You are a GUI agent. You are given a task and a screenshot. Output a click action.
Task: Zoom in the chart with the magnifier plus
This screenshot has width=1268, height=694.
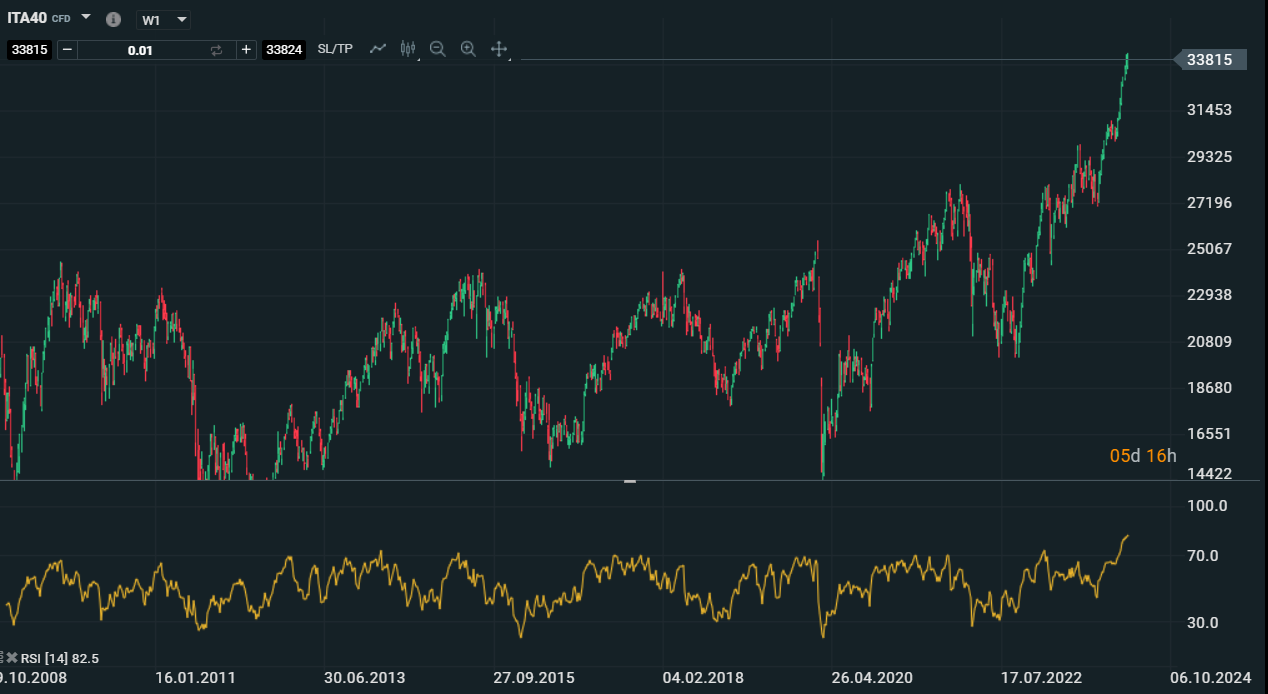tap(468, 49)
